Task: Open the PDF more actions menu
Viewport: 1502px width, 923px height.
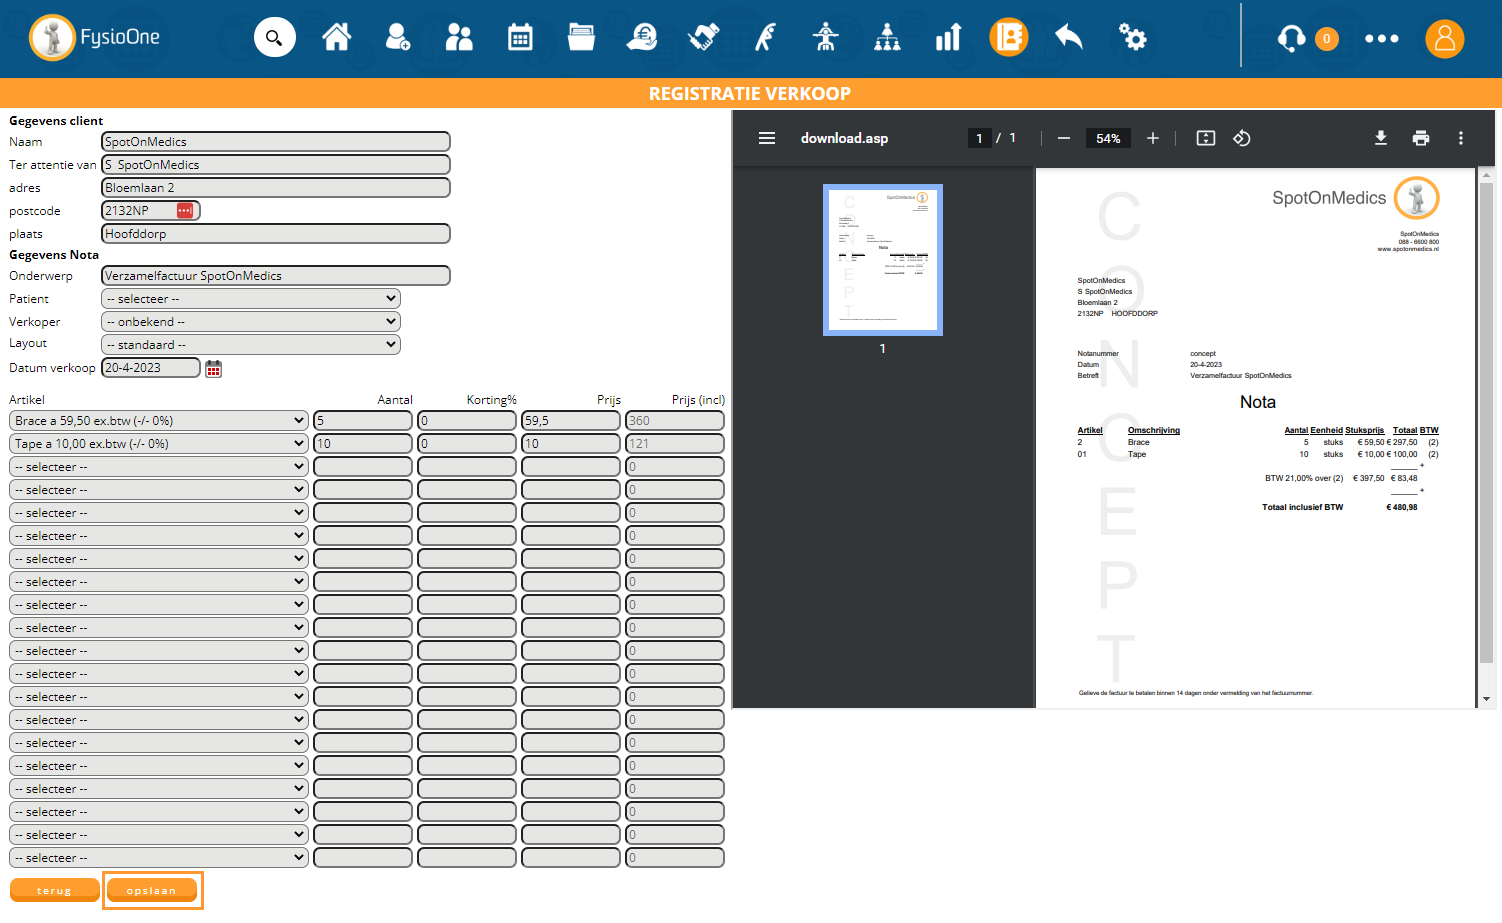Action: coord(1460,138)
